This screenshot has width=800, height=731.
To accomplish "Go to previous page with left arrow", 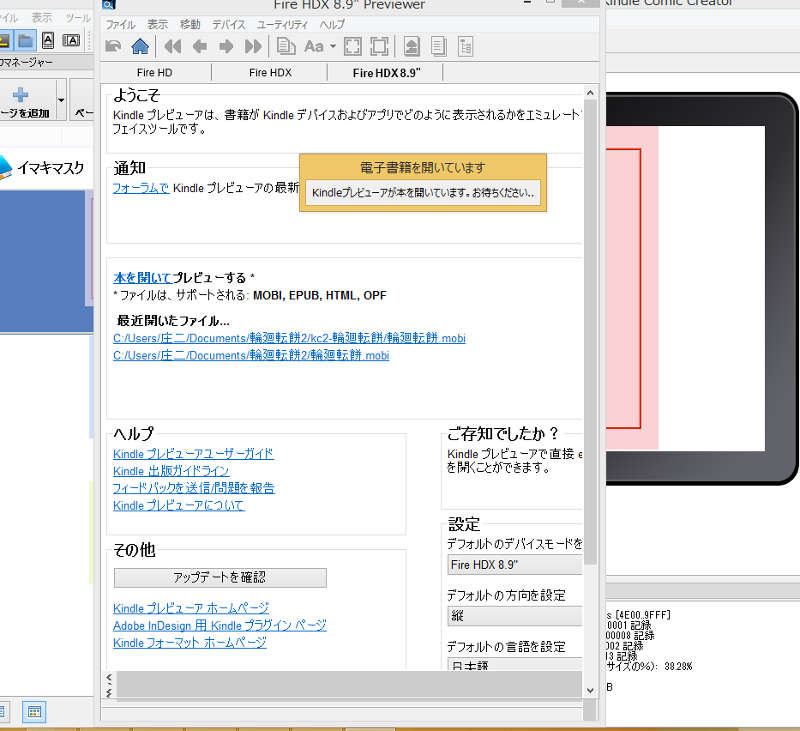I will (199, 47).
